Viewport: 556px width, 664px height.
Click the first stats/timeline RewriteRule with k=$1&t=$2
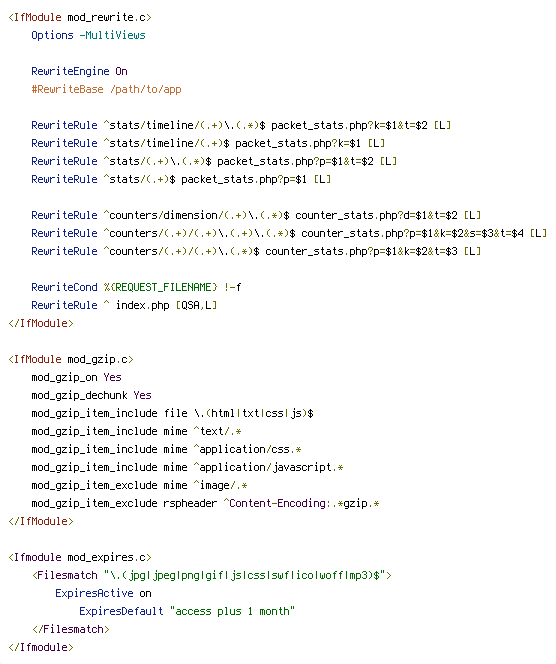(x=241, y=125)
